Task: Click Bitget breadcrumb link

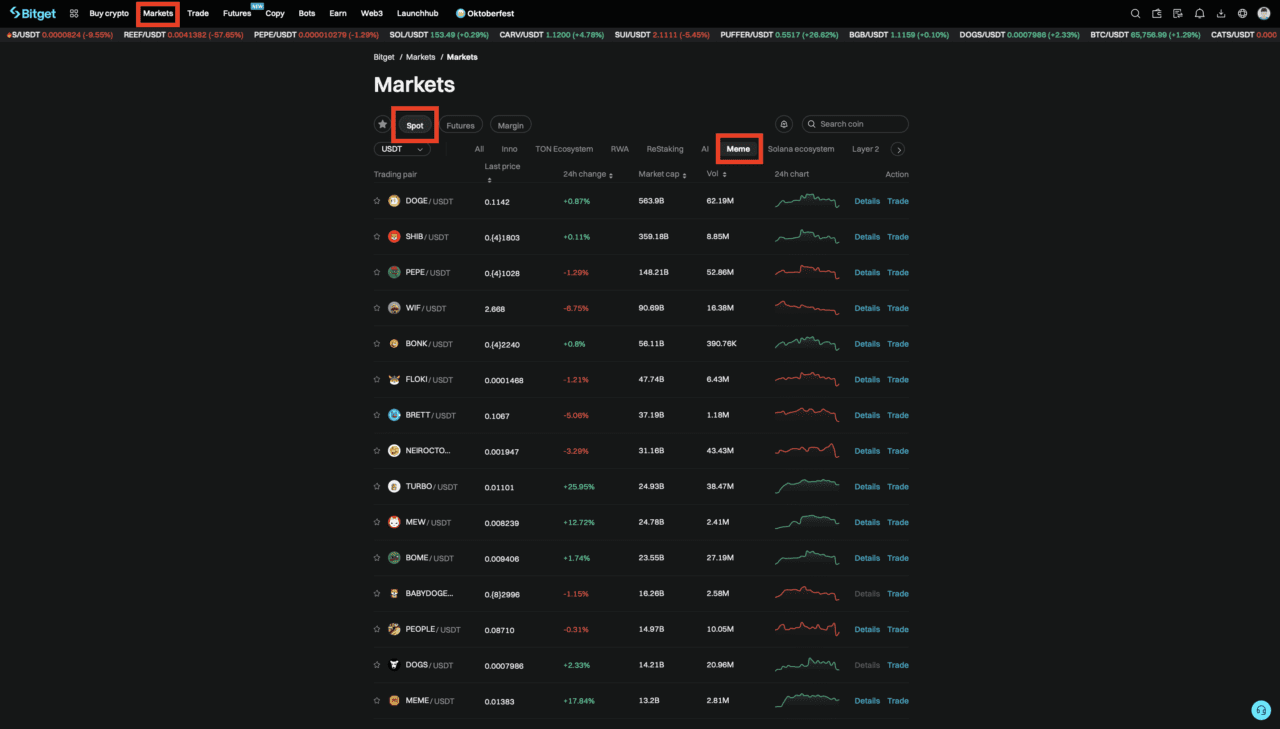Action: pyautogui.click(x=384, y=57)
